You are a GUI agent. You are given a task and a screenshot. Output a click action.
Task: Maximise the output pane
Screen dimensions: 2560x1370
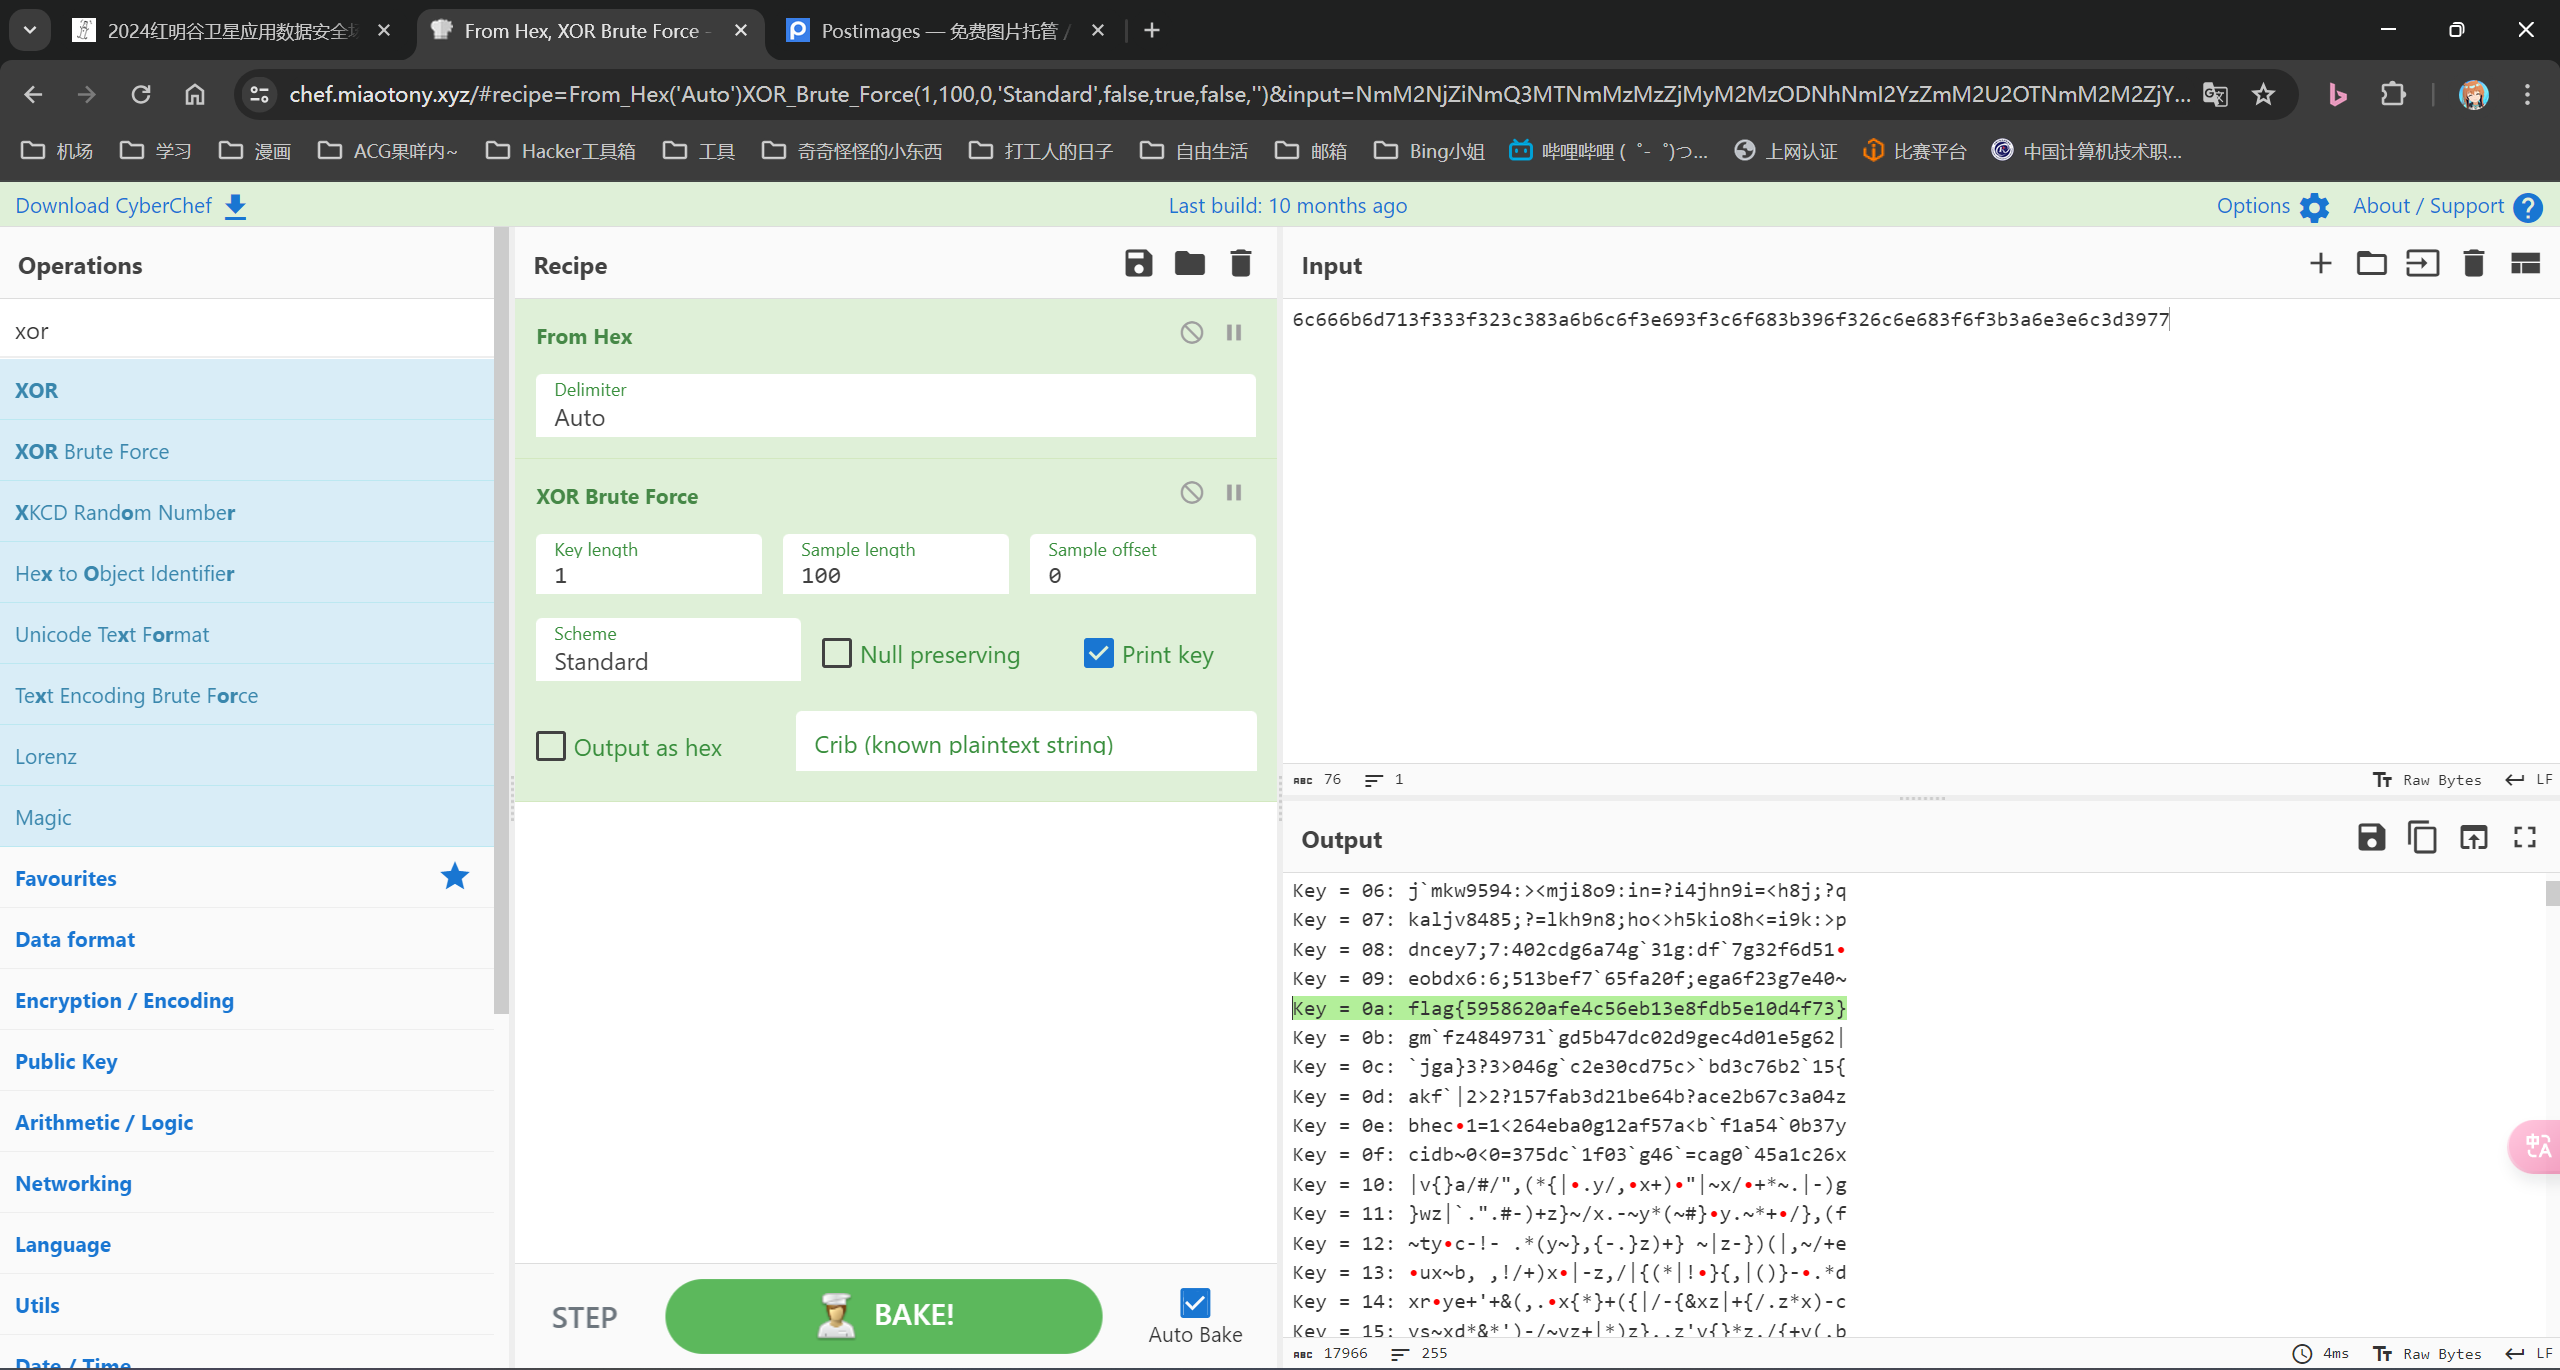pos(2524,838)
